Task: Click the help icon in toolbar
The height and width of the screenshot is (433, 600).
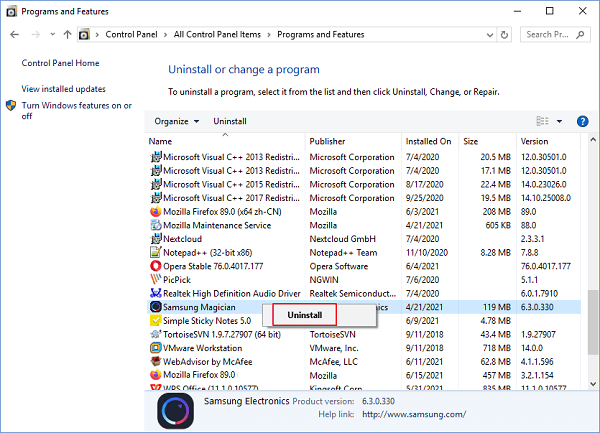Action: tap(580, 121)
